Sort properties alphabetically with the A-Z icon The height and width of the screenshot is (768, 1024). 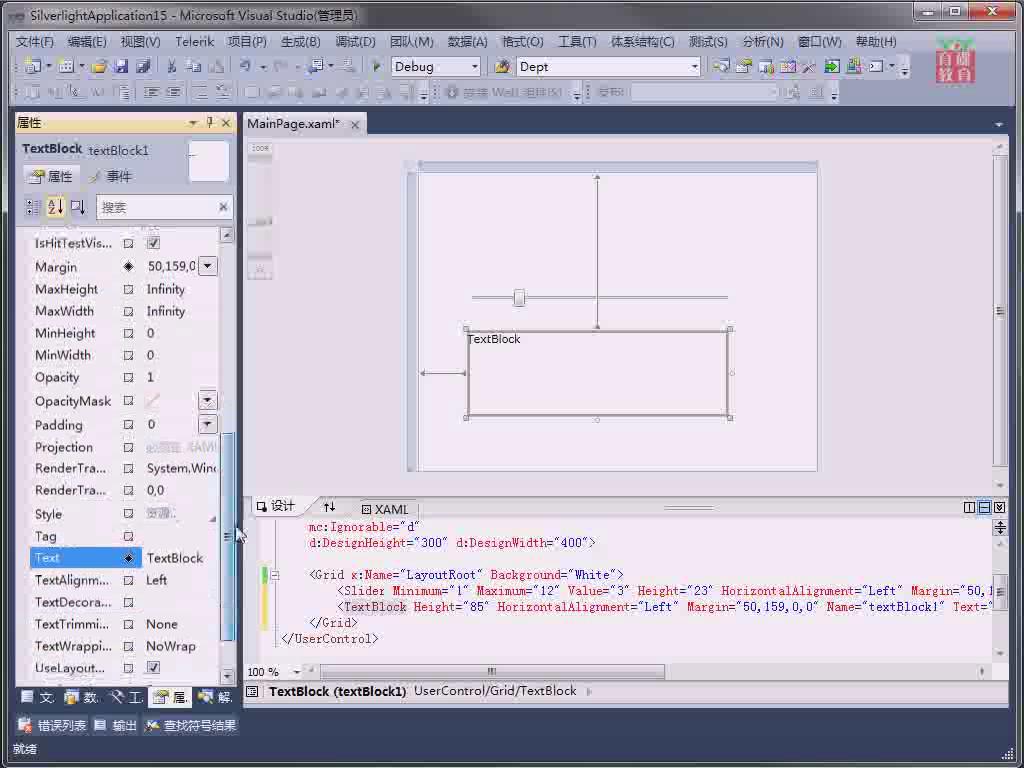56,207
